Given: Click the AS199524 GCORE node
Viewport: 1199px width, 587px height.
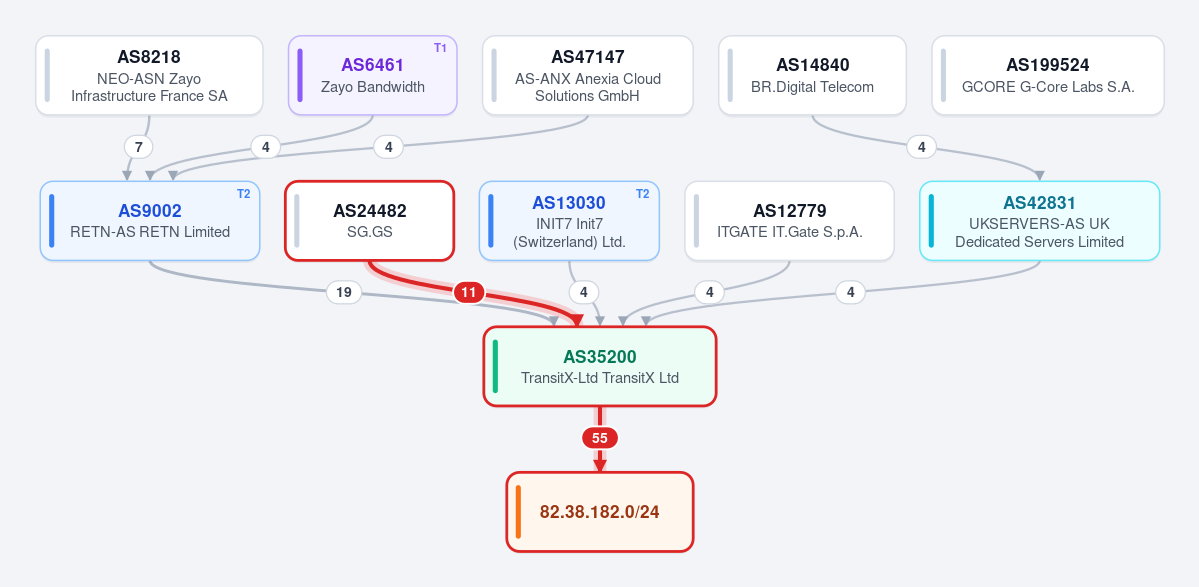Looking at the screenshot, I should 1048,76.
